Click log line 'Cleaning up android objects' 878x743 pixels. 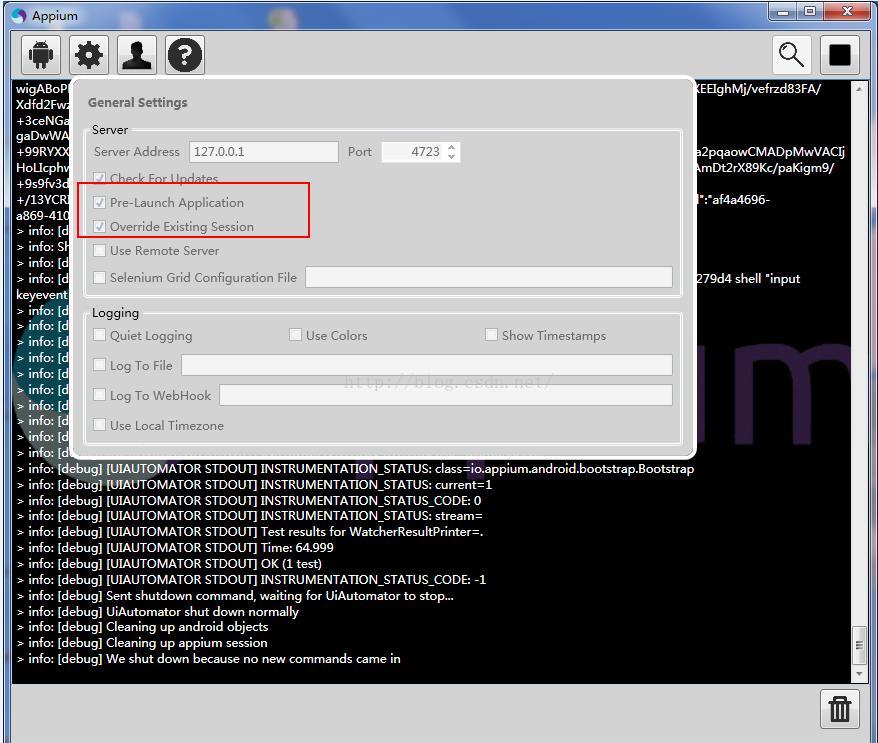pyautogui.click(x=142, y=627)
